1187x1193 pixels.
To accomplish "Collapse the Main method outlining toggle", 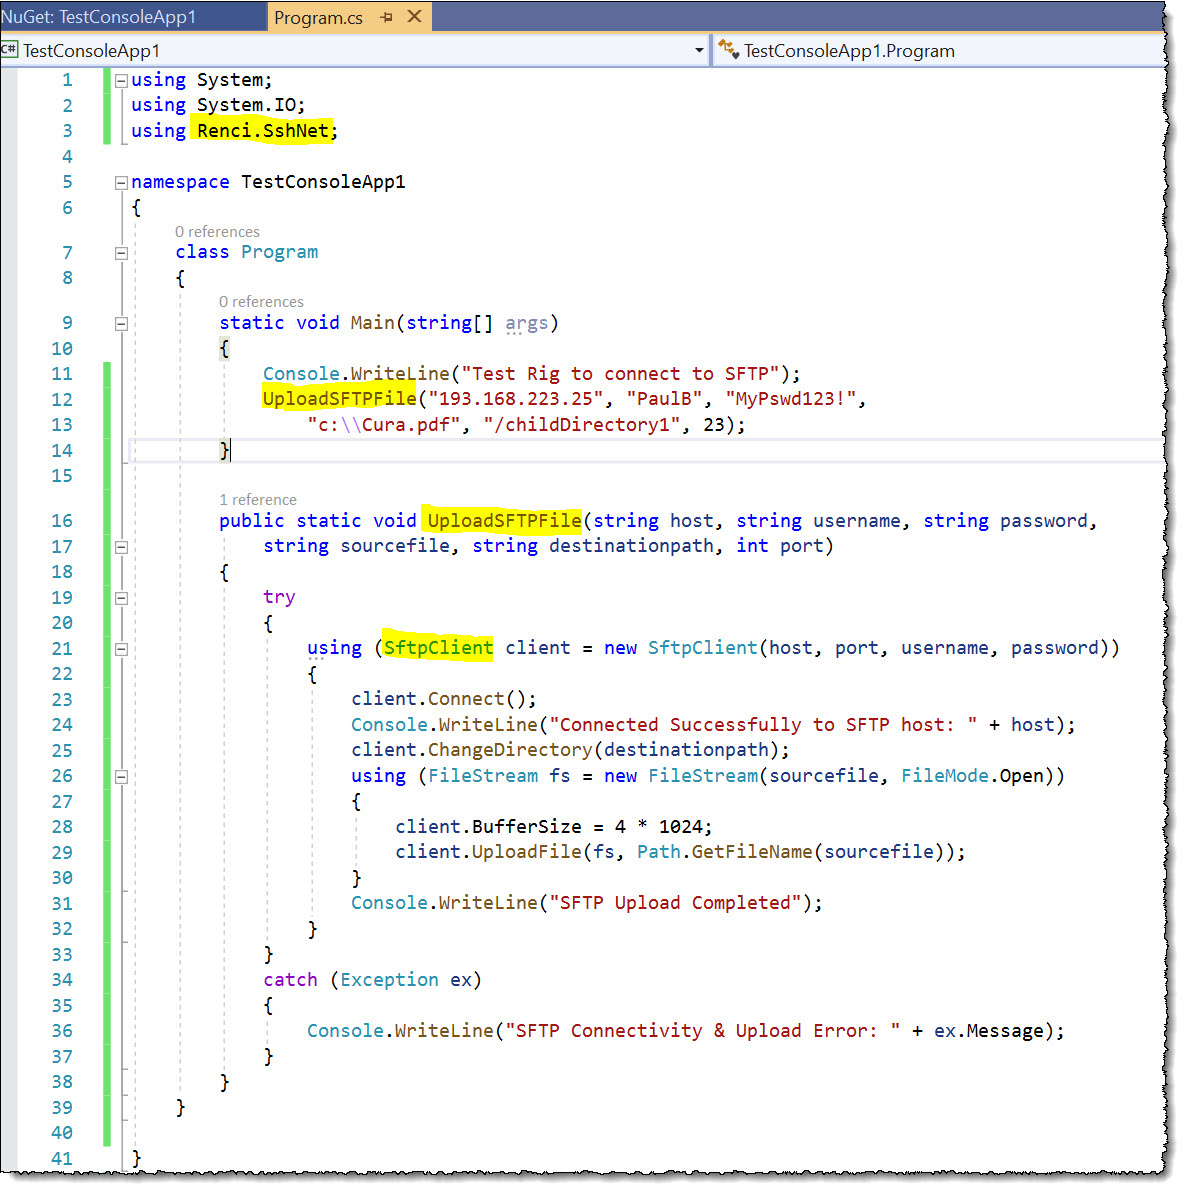I will point(121,324).
